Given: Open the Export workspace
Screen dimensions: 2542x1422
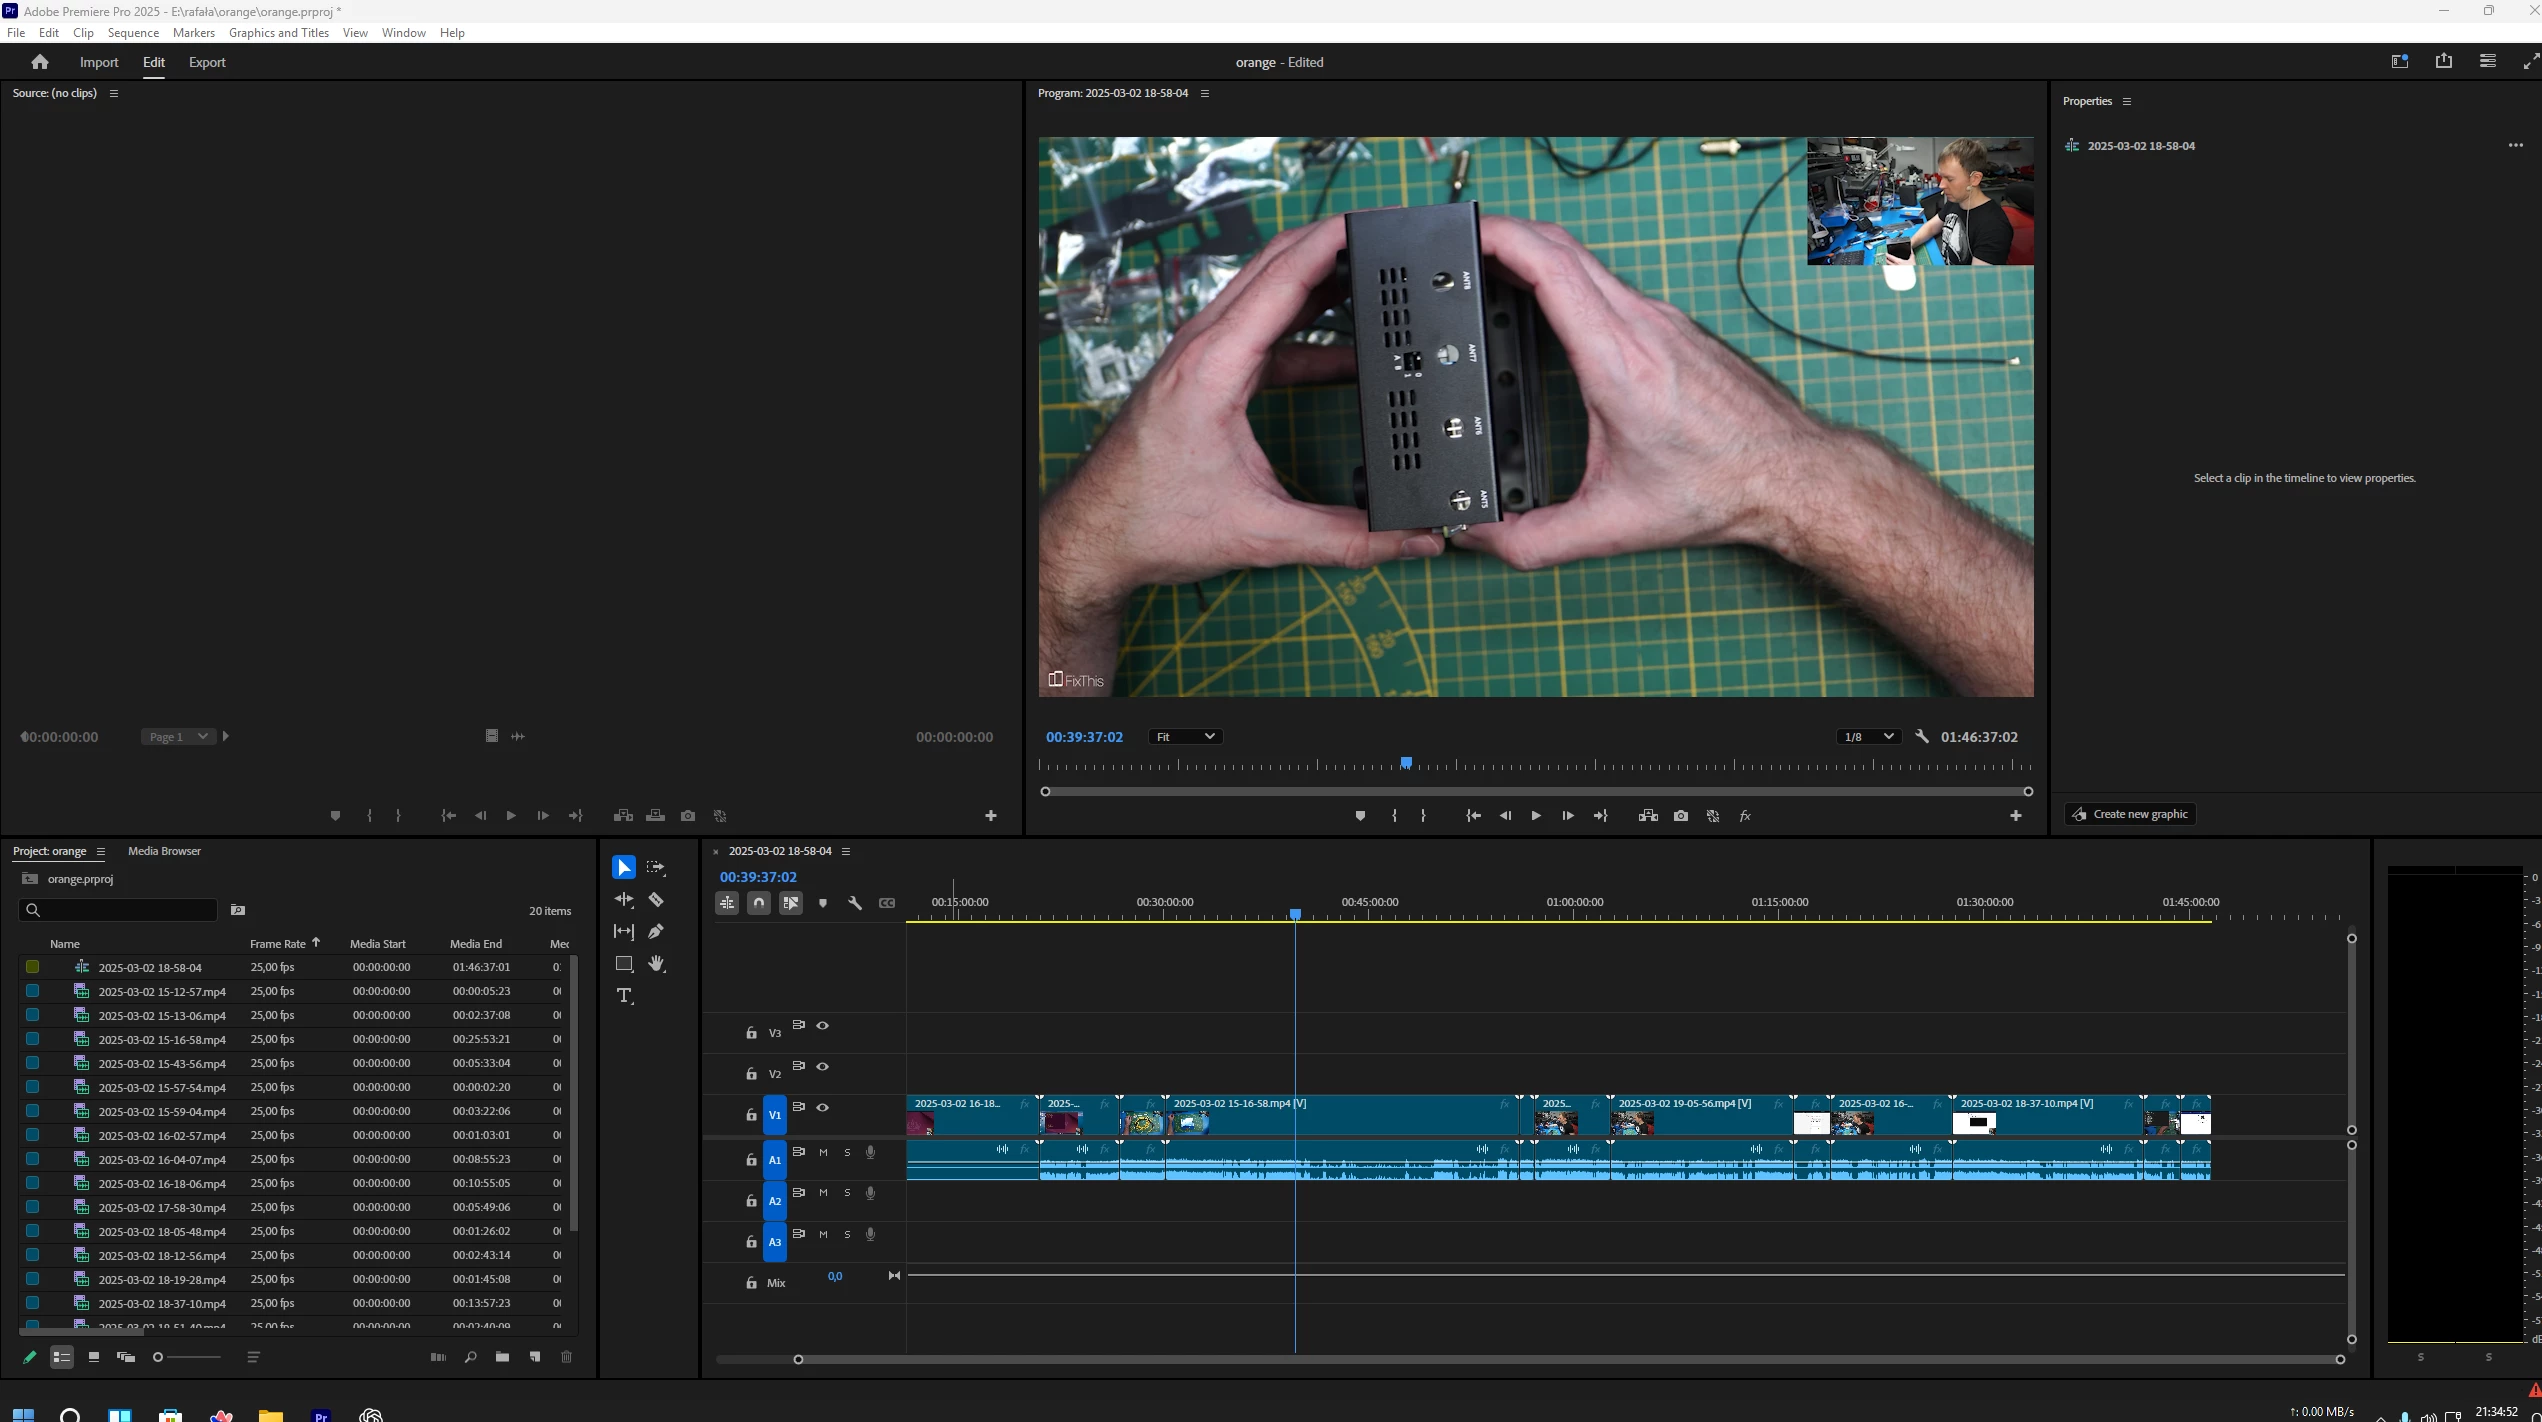Looking at the screenshot, I should [207, 62].
